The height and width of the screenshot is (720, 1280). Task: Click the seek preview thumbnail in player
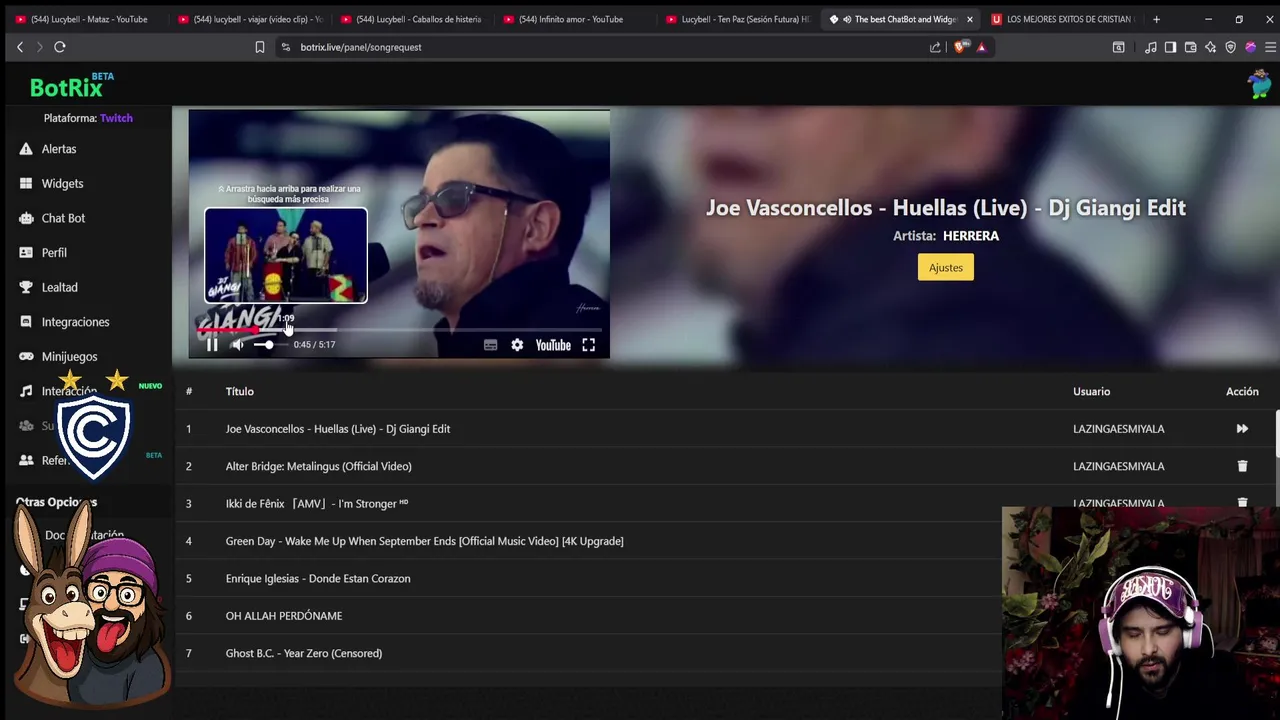286,255
